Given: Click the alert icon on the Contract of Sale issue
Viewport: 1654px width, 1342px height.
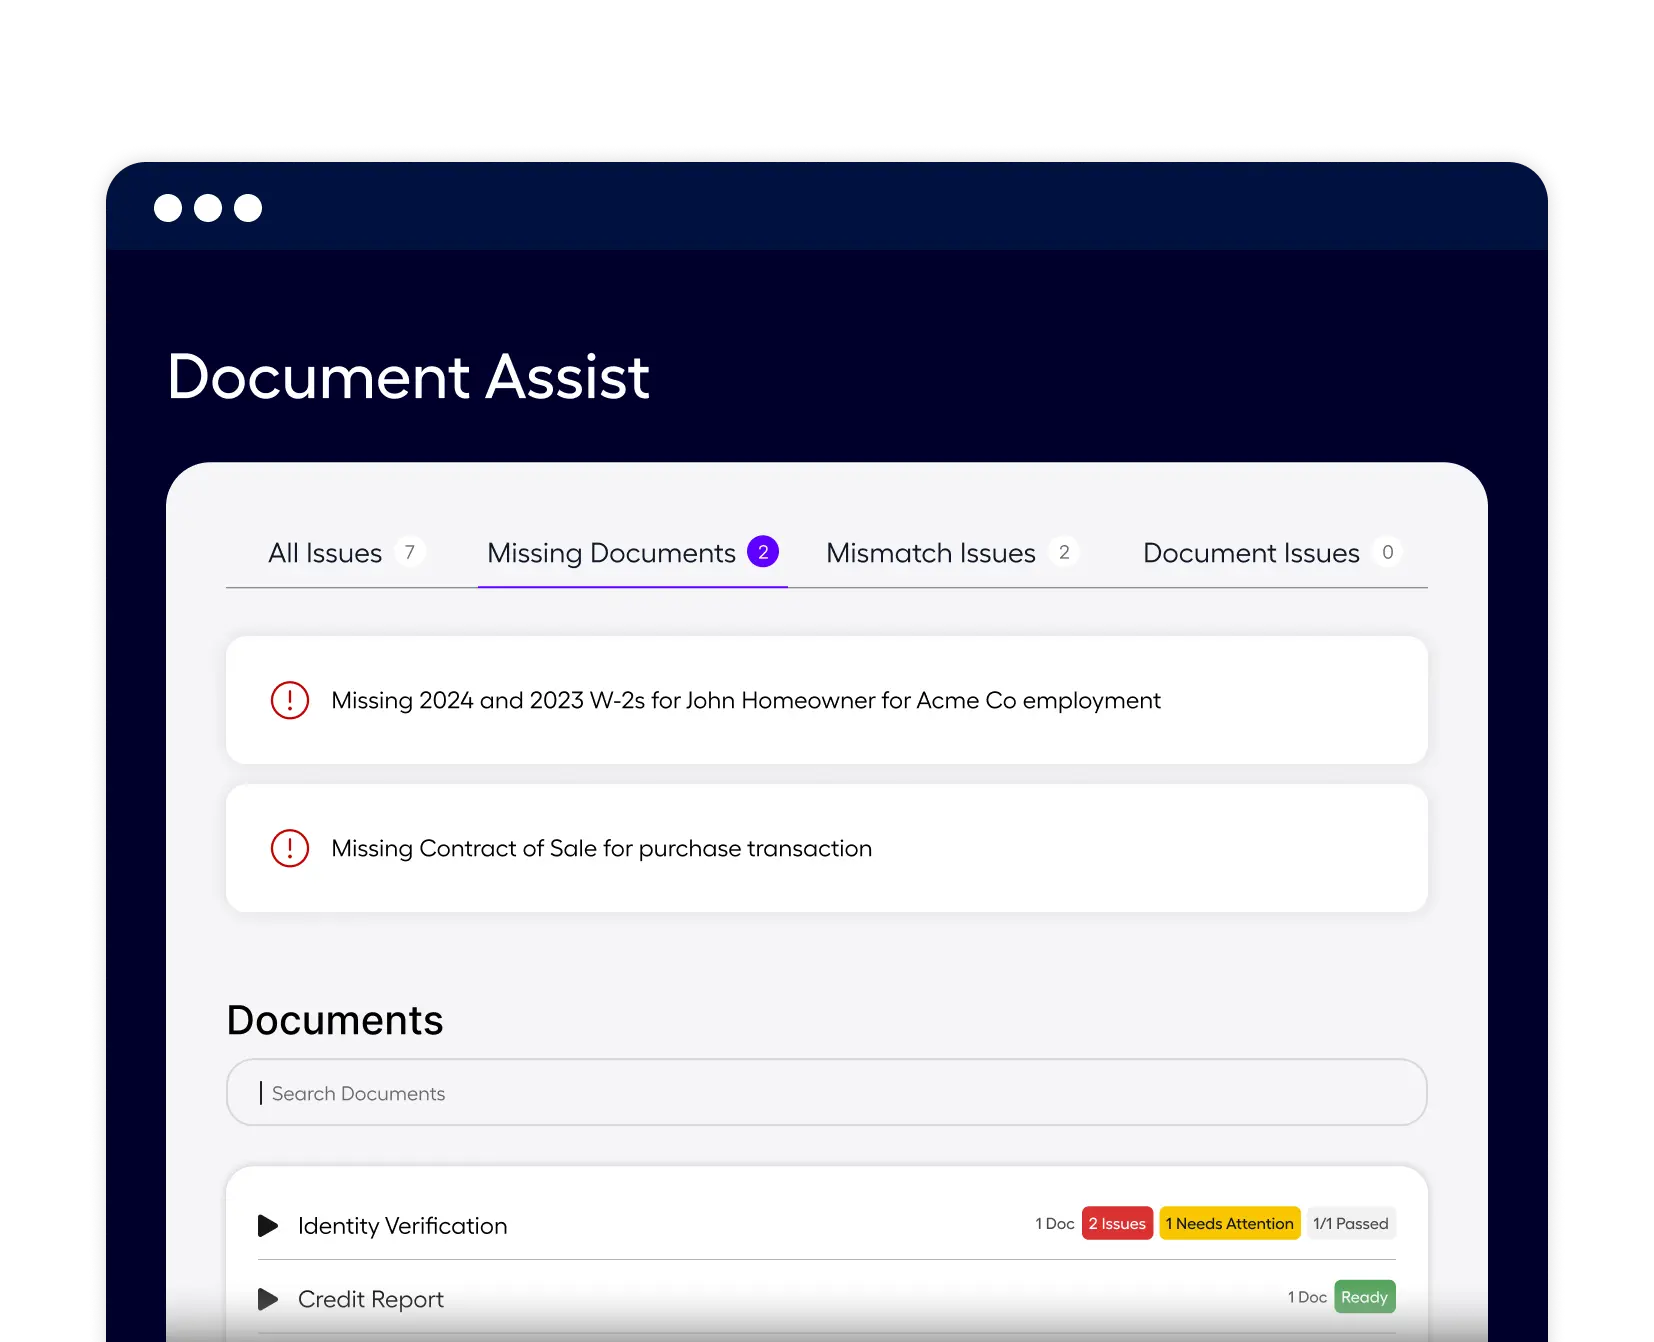Looking at the screenshot, I should [290, 848].
